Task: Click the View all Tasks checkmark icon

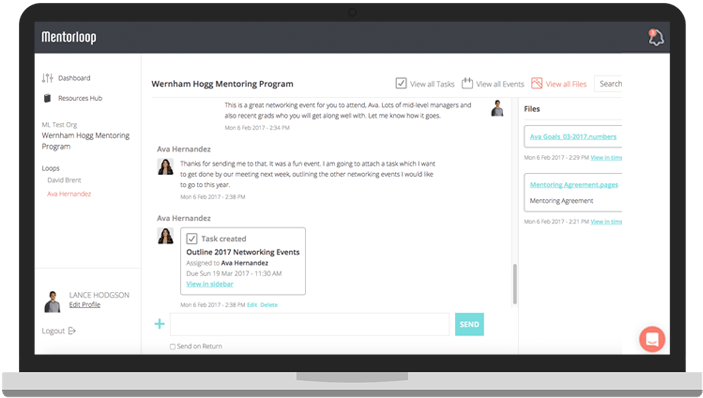Action: coord(401,83)
